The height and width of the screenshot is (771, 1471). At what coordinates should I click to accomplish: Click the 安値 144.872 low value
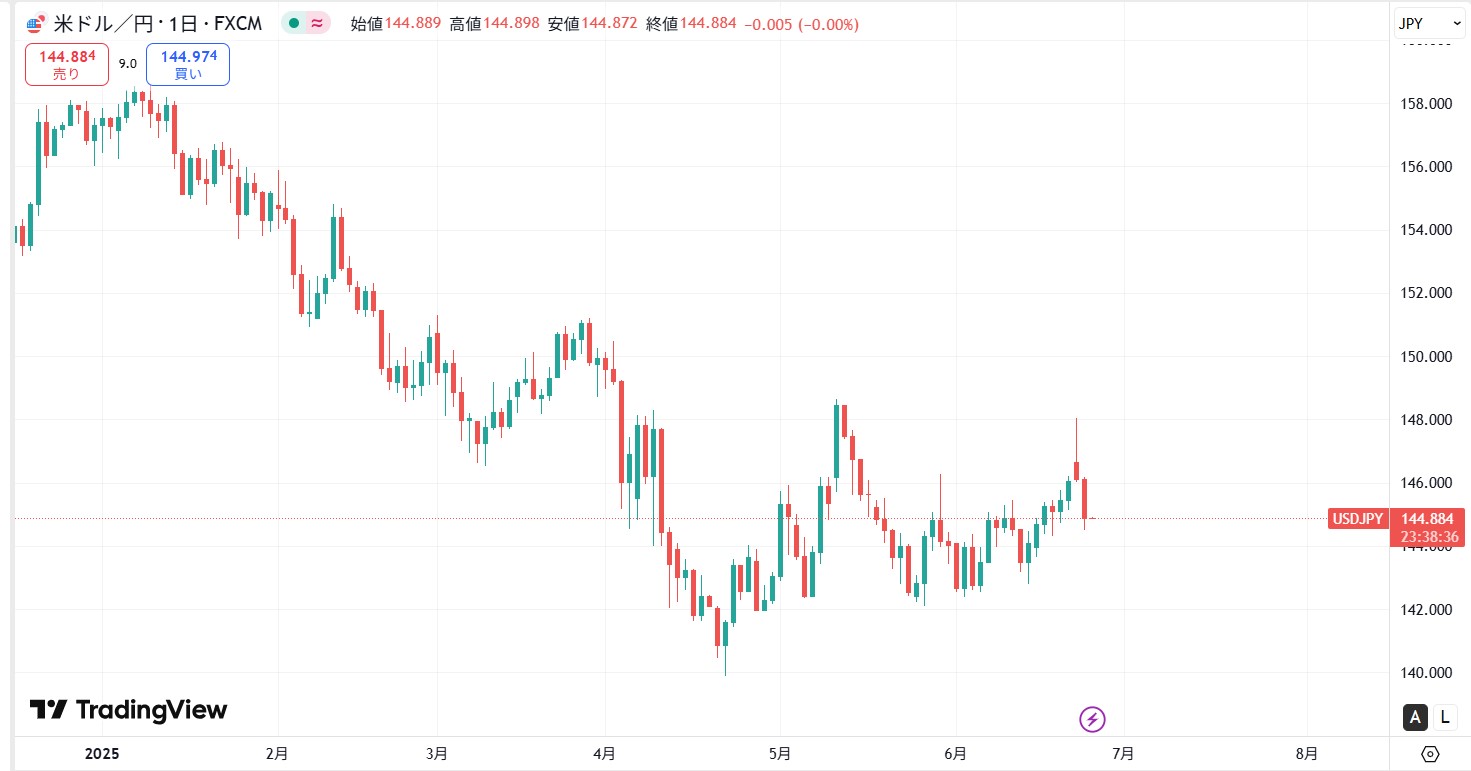click(593, 24)
